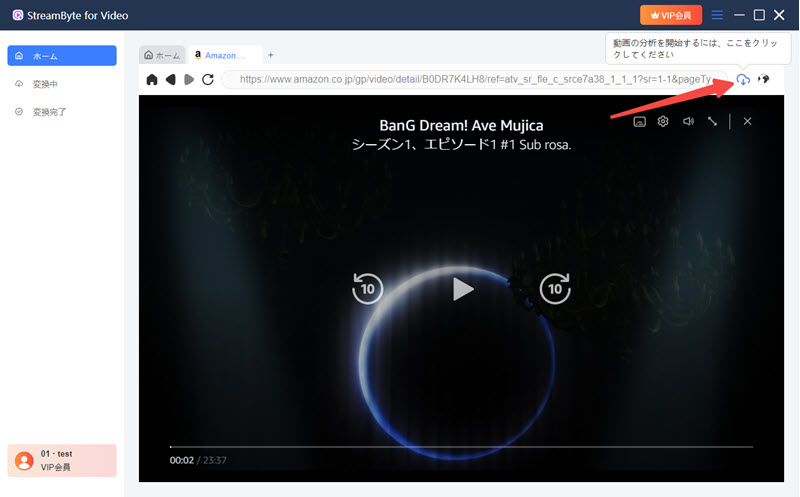Click the Amazon URL address field
The height and width of the screenshot is (497, 800).
pyautogui.click(x=474, y=80)
